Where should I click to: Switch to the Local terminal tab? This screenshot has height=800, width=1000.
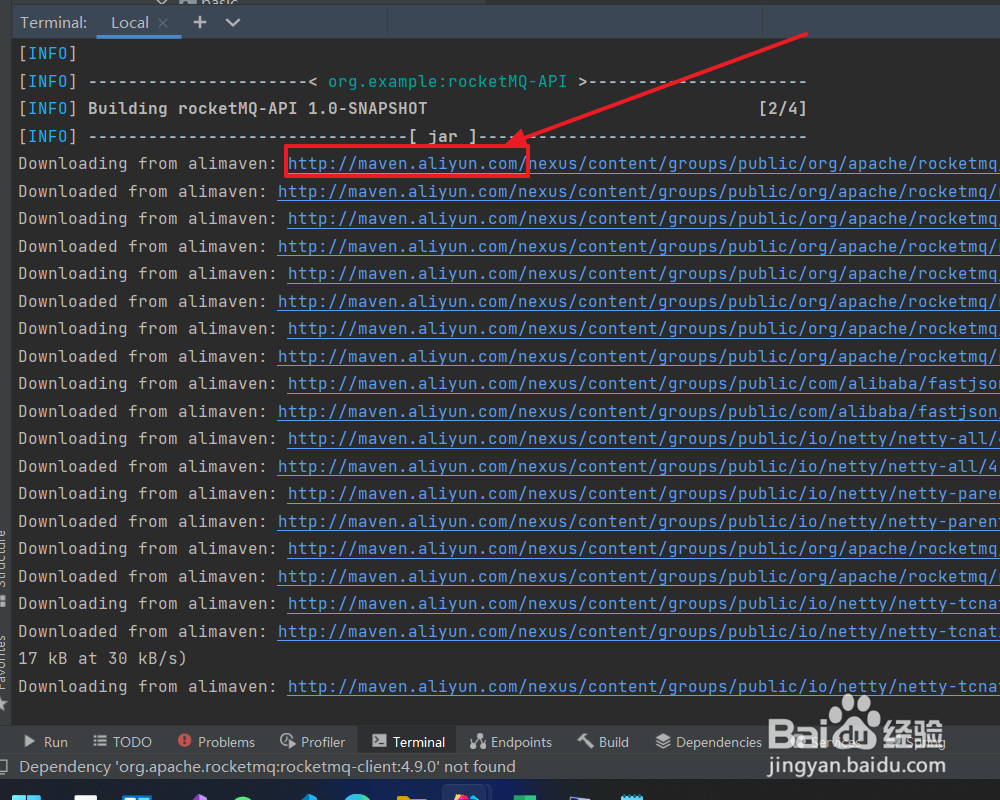click(x=130, y=23)
